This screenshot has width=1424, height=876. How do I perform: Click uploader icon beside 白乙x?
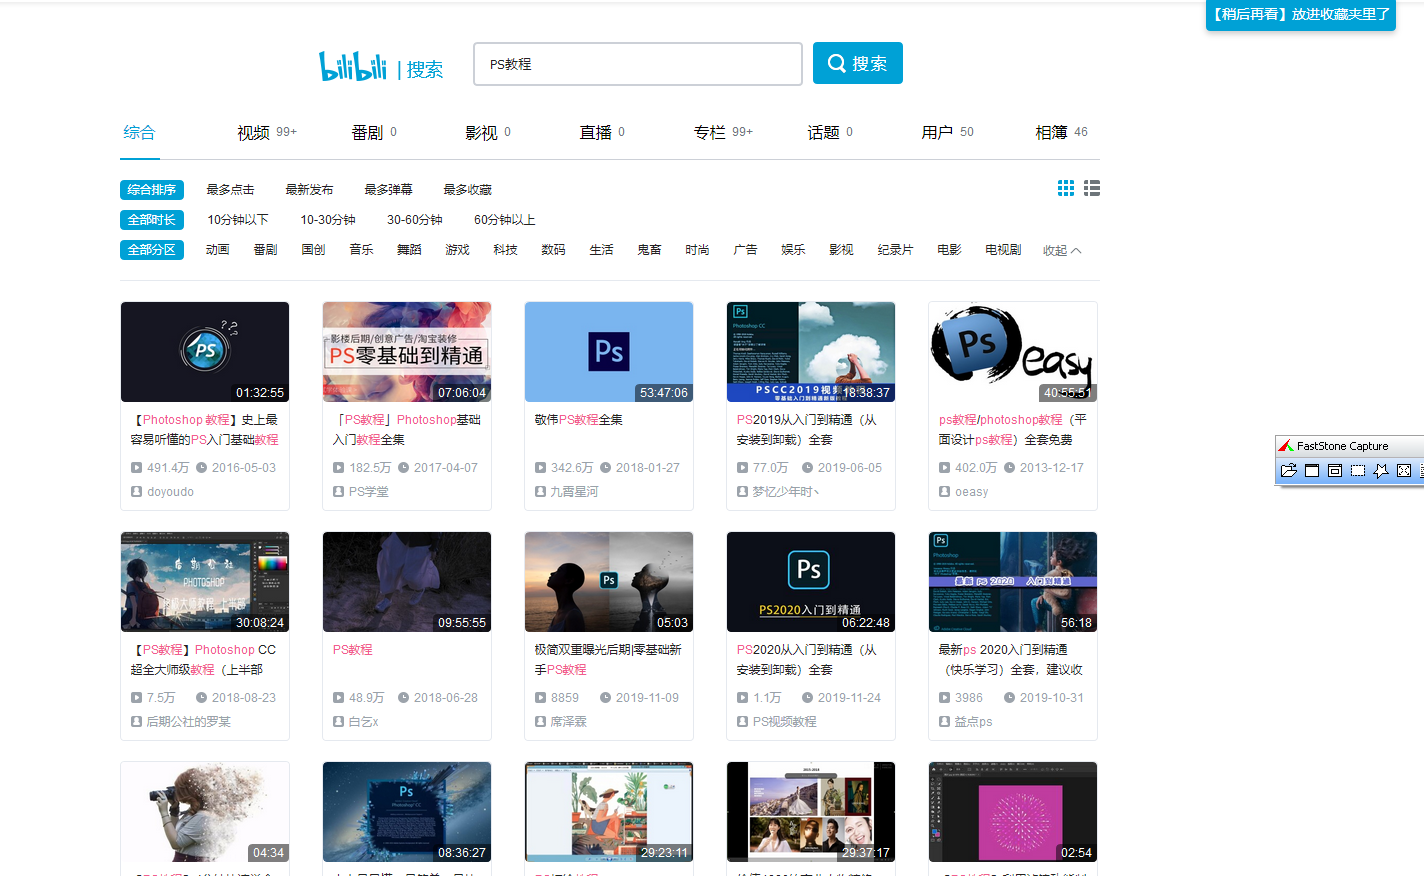click(x=338, y=721)
